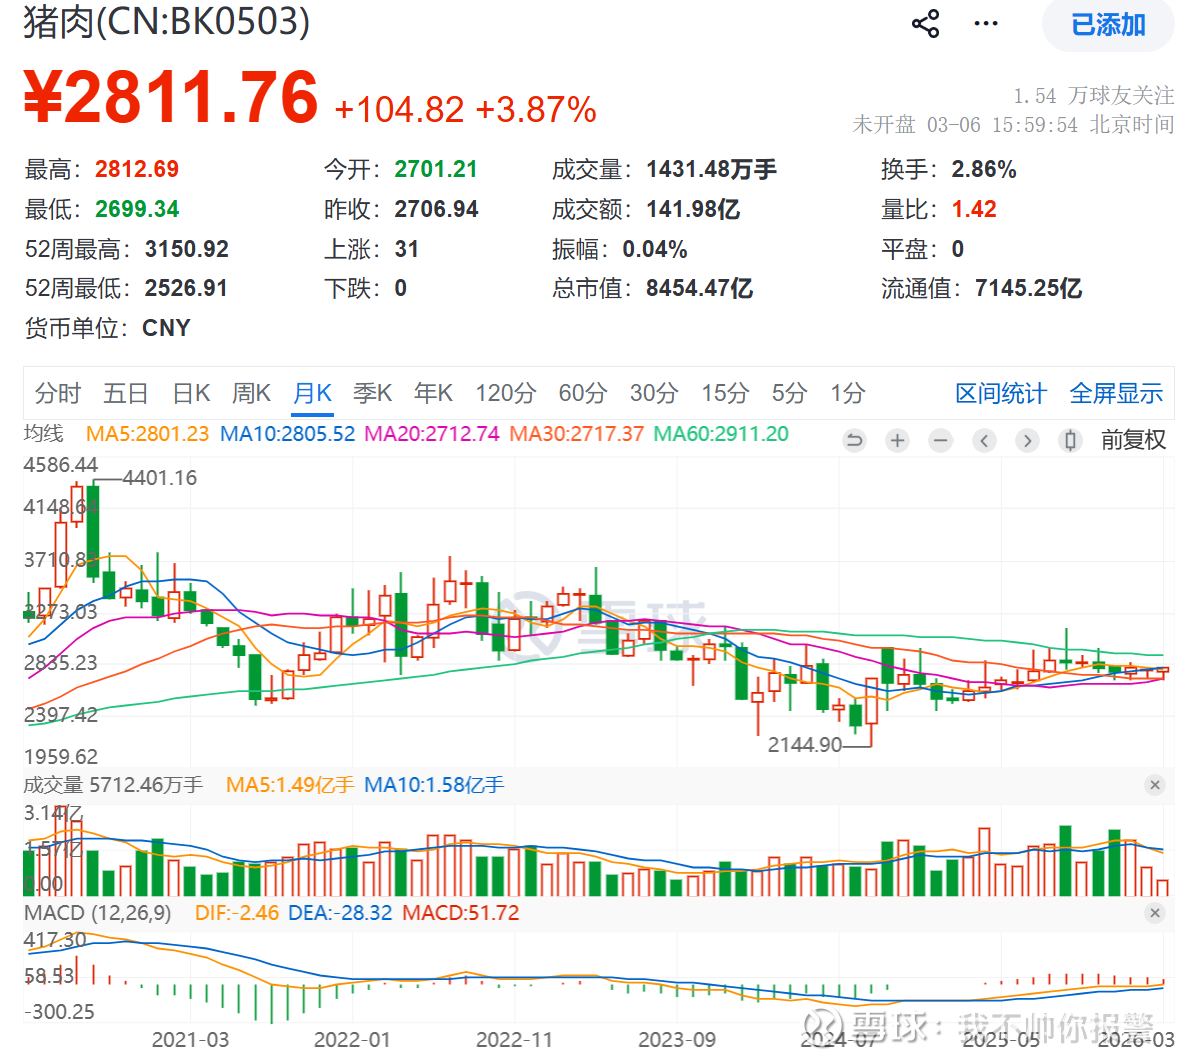Click the 流通值 value 7145.25亿
This screenshot has width=1188, height=1064.
click(1029, 289)
